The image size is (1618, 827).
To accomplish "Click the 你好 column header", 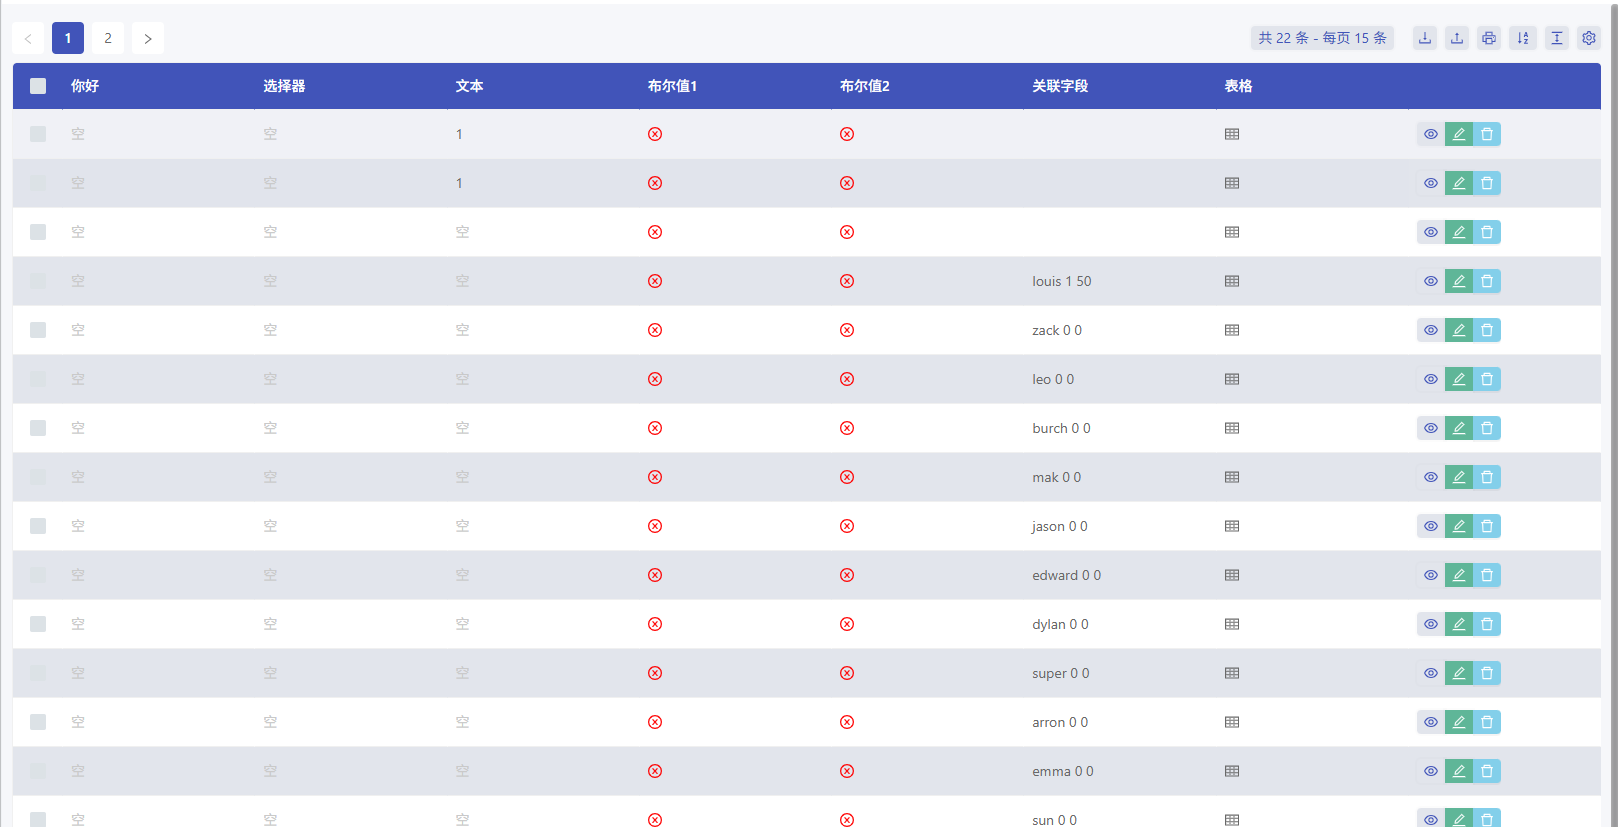I will click(x=85, y=86).
